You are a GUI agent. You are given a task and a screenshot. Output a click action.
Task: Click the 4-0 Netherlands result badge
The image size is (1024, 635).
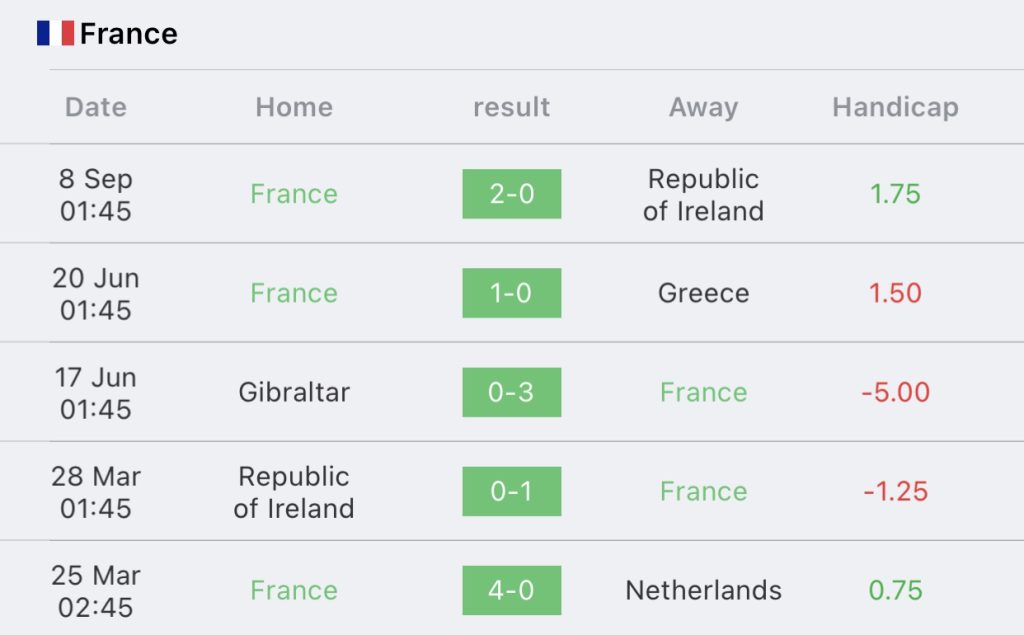(511, 591)
